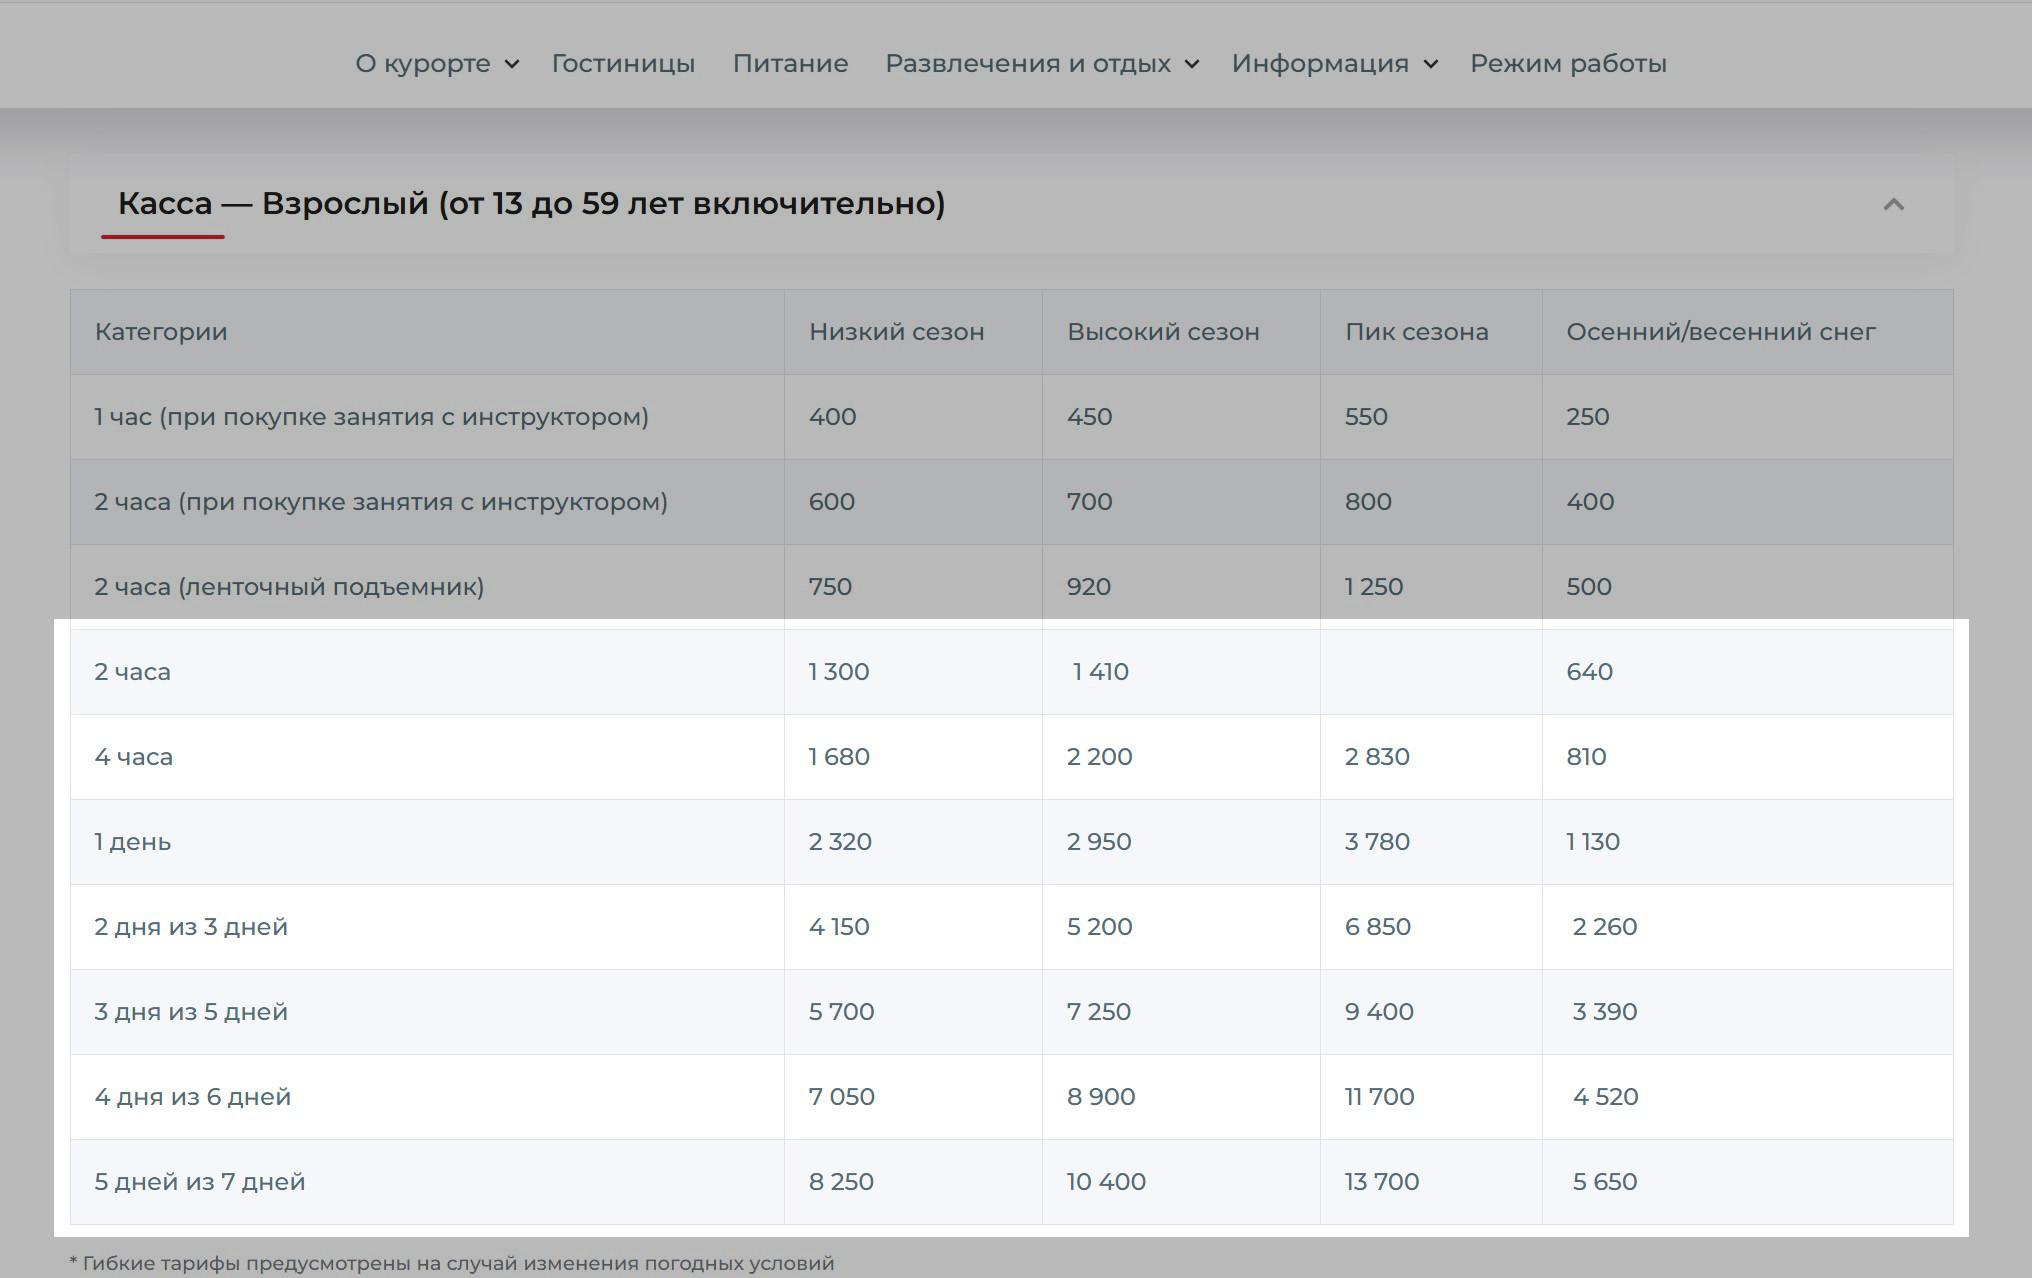Go to the Питание section
This screenshot has width=2032, height=1278.
click(790, 63)
